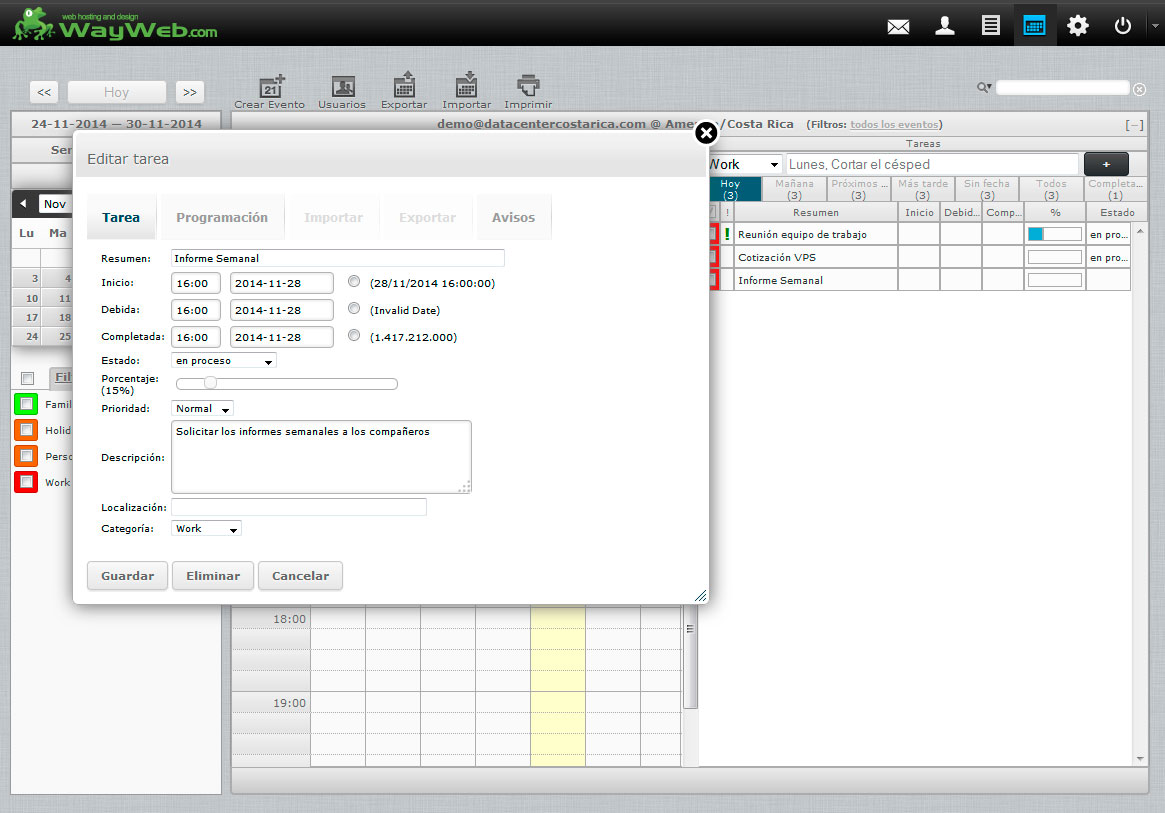
Task: Open the Prioridad Normal dropdown
Action: pos(202,409)
